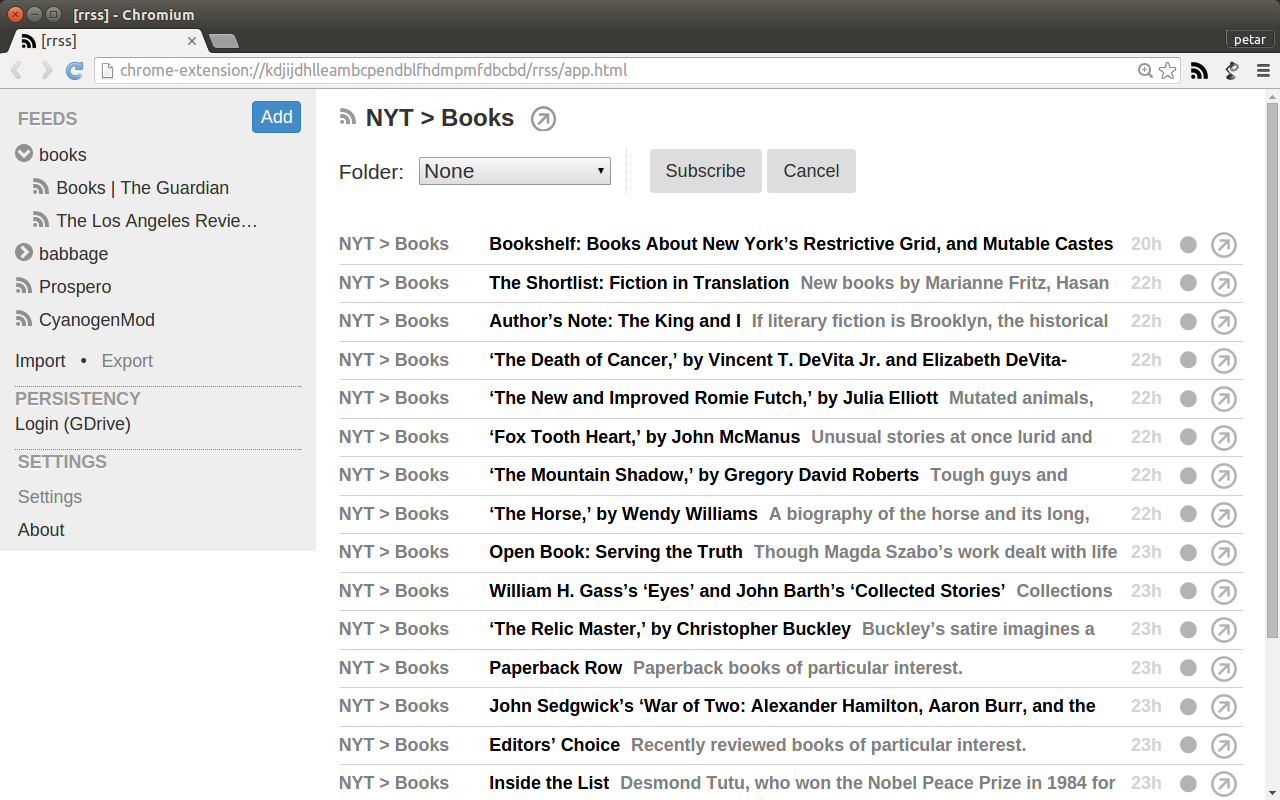This screenshot has height=800, width=1280.
Task: Open 'Inside the List' article title
Action: click(549, 783)
